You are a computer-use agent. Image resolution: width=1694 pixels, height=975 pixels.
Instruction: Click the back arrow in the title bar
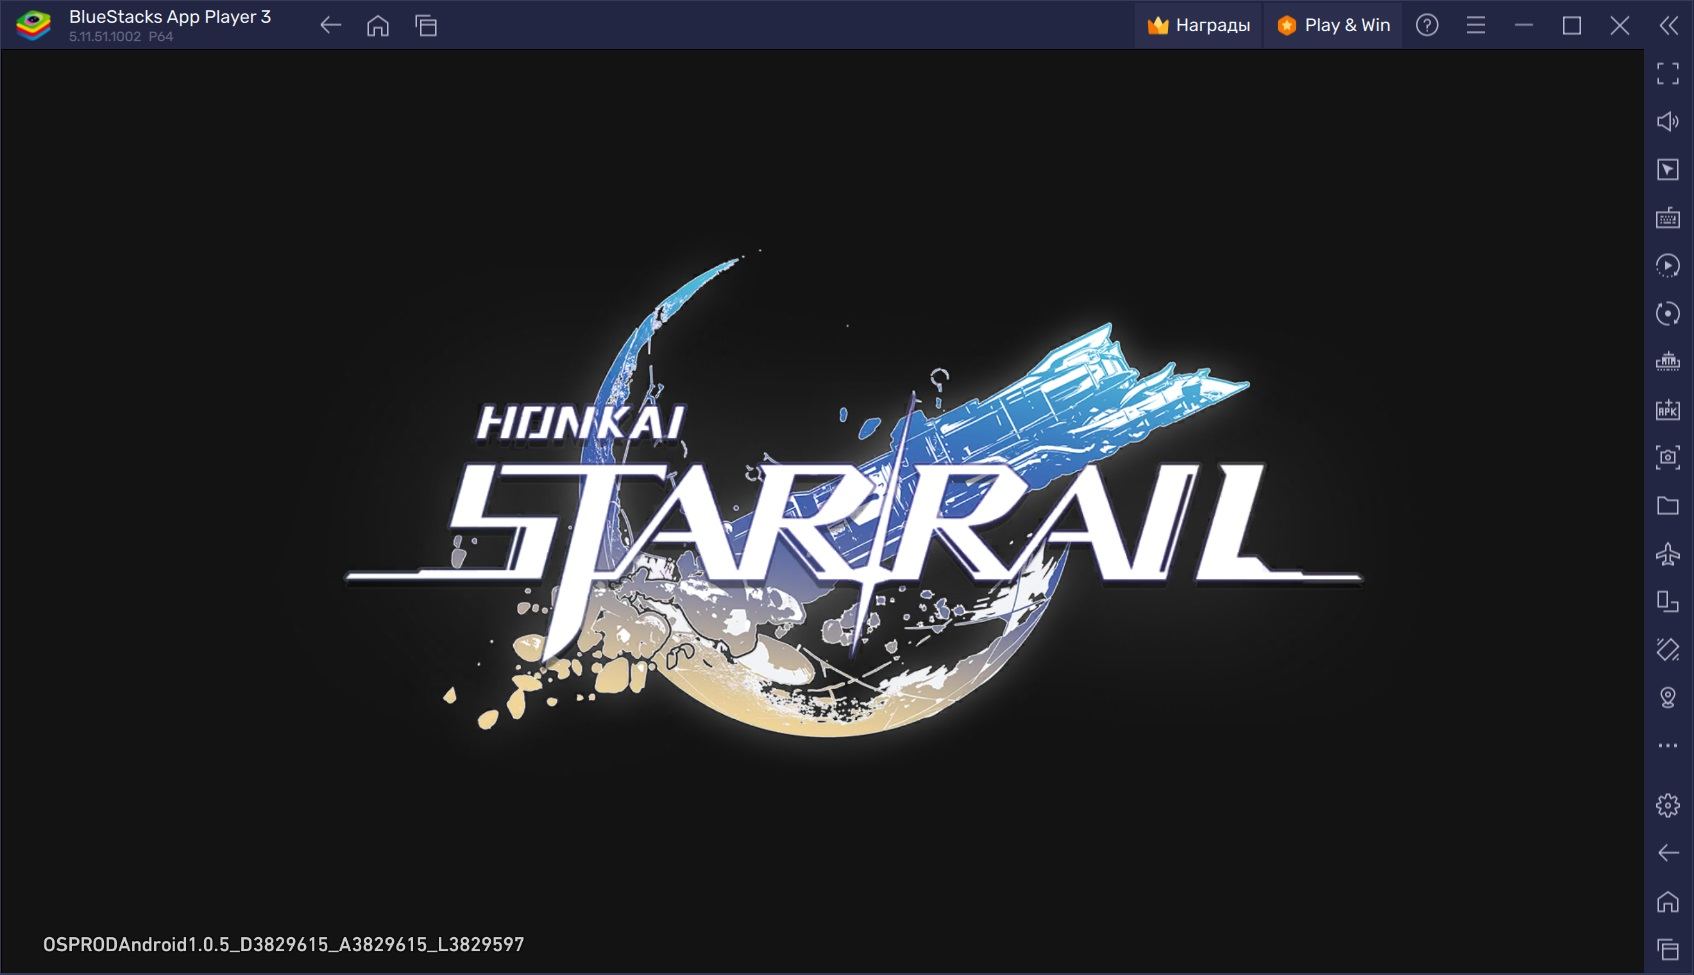[x=330, y=26]
